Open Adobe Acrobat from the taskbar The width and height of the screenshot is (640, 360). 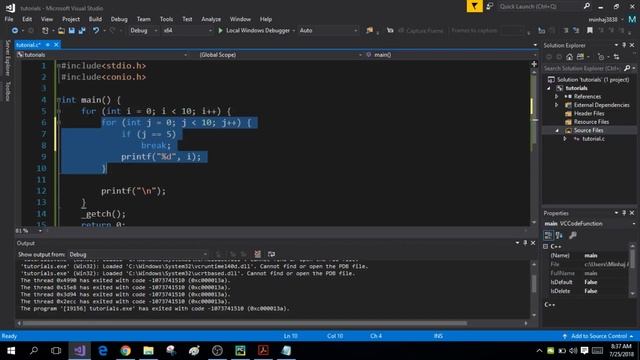(263, 351)
